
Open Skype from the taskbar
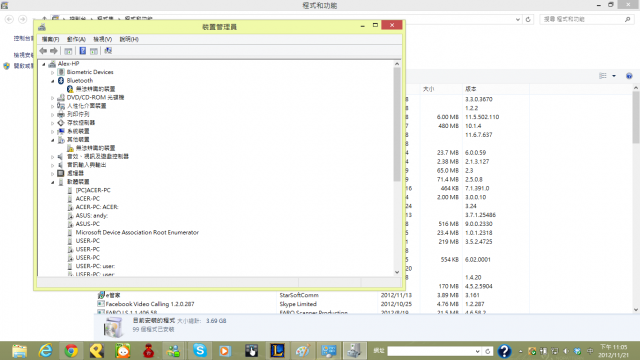200,351
